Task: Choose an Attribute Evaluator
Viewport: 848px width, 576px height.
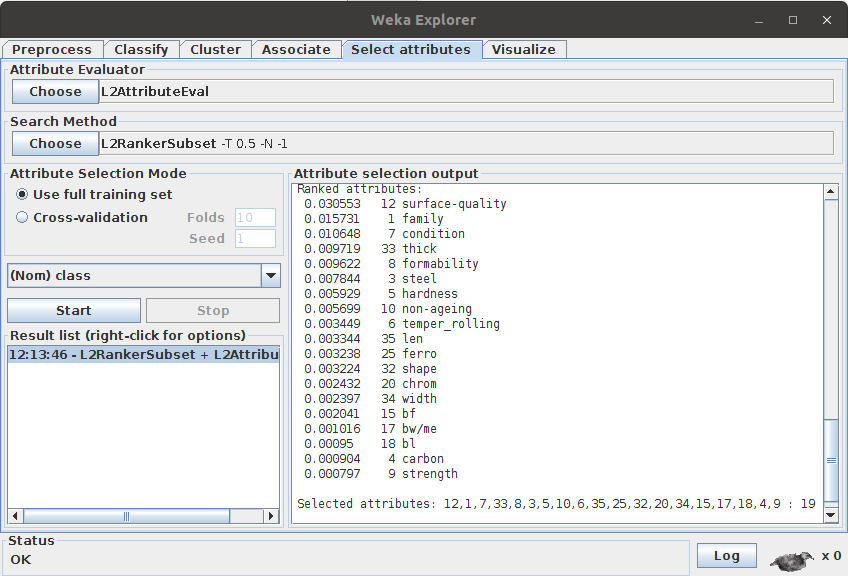Action: pos(55,91)
